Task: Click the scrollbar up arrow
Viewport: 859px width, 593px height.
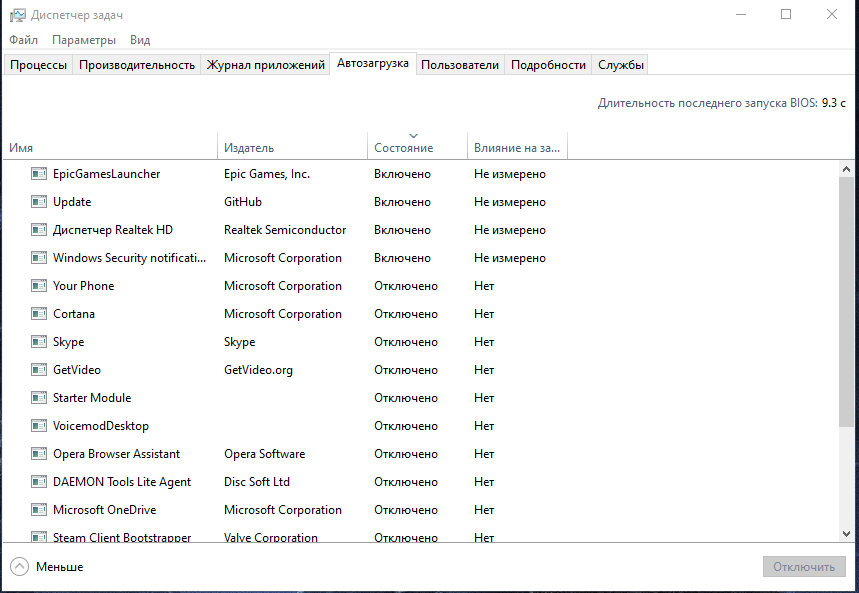Action: [x=846, y=169]
